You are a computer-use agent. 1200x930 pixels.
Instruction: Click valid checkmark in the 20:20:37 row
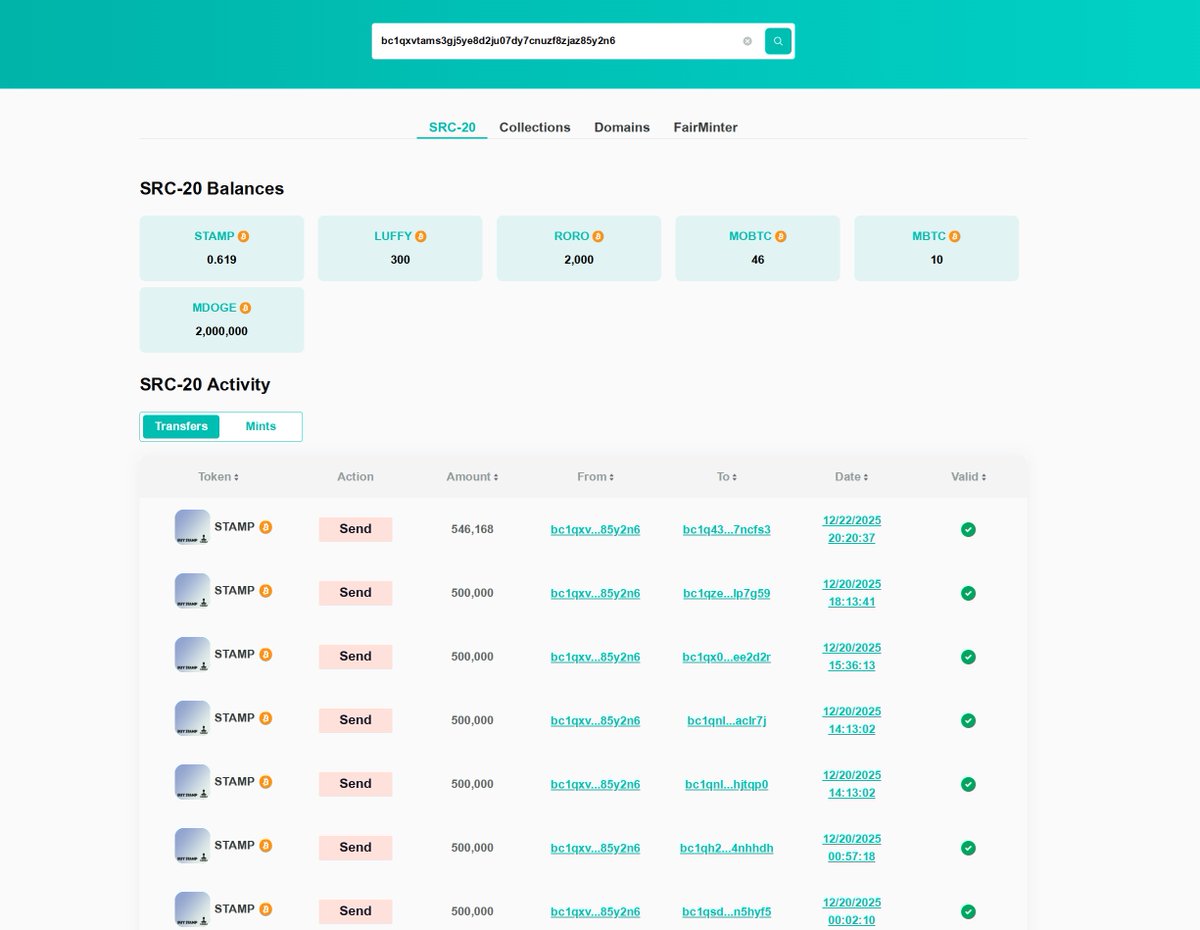click(968, 529)
